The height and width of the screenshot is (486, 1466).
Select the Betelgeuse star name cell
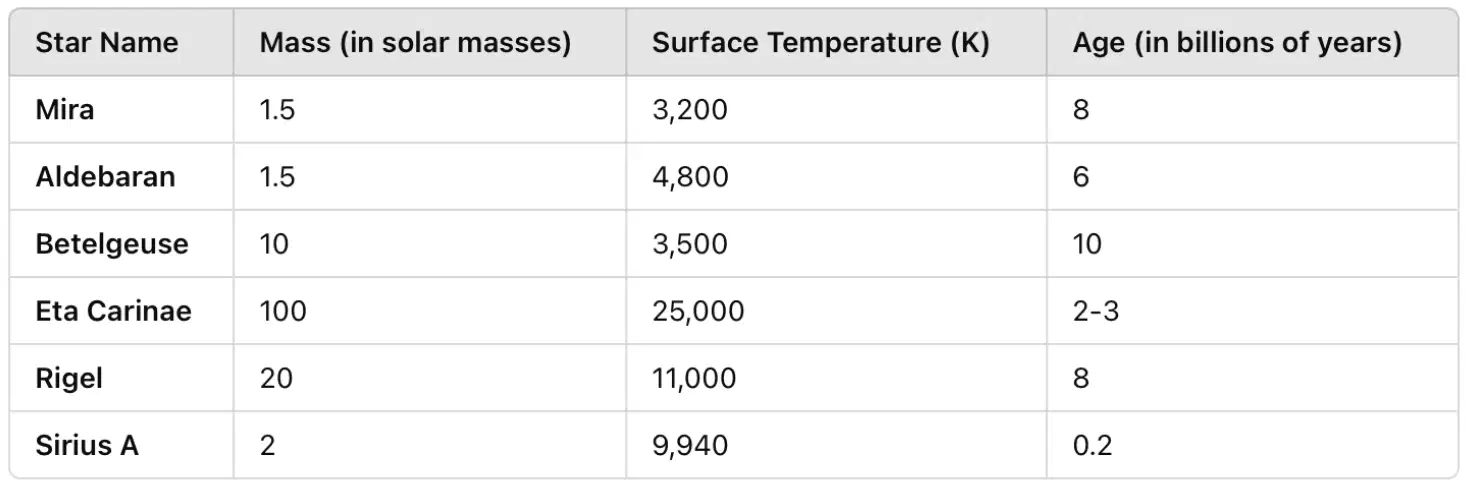point(112,244)
